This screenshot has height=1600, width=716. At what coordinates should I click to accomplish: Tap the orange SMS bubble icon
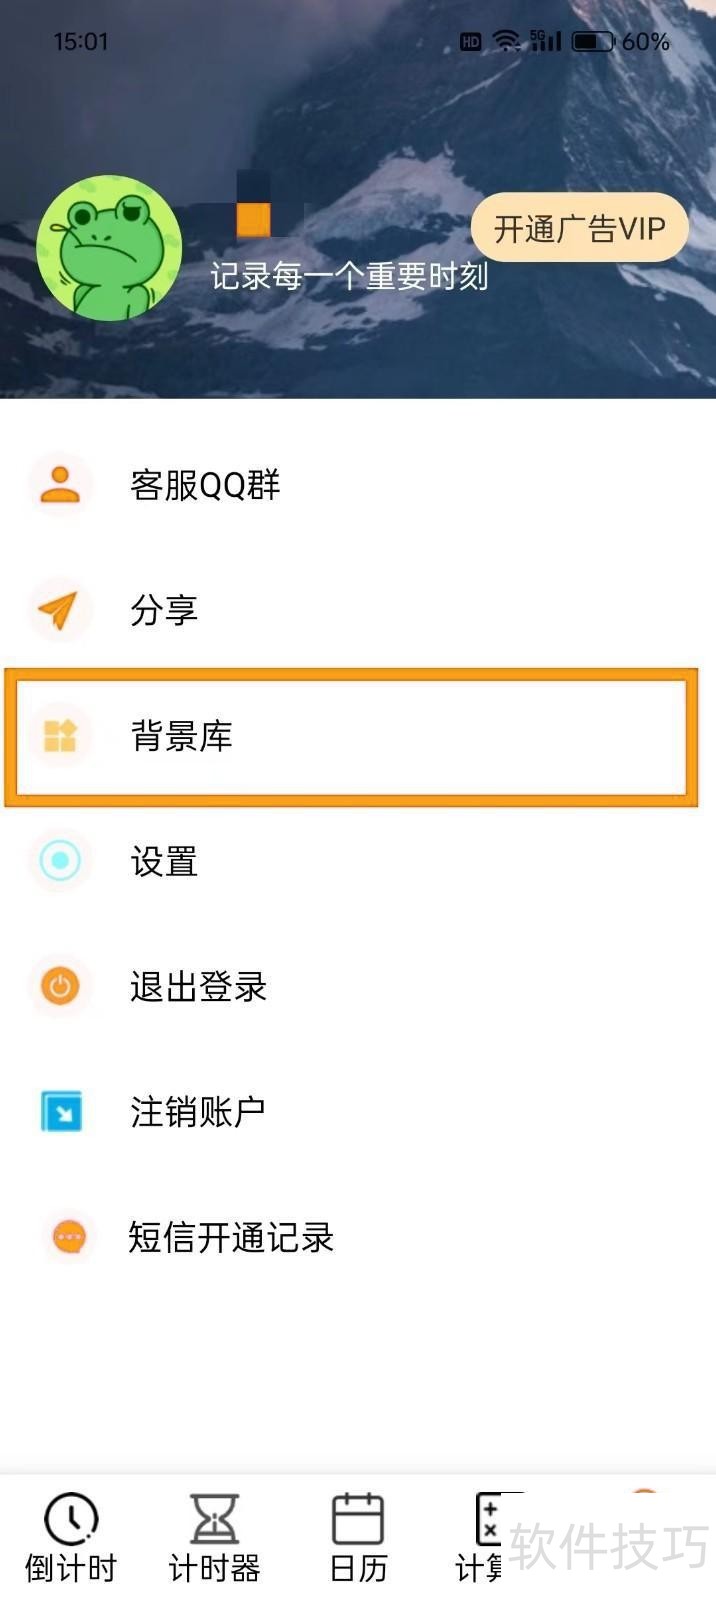(x=68, y=1237)
